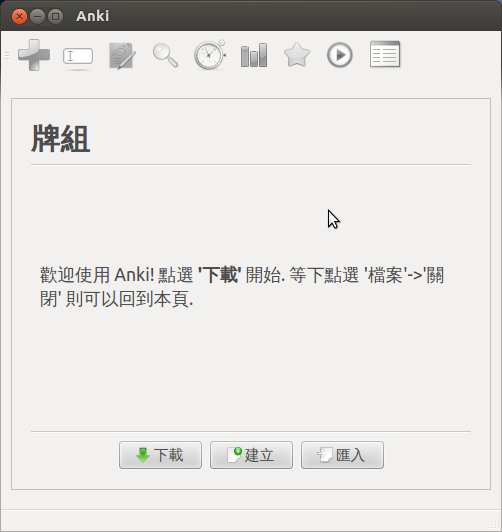
Task: Click the 匯入 import button
Action: pos(343,455)
